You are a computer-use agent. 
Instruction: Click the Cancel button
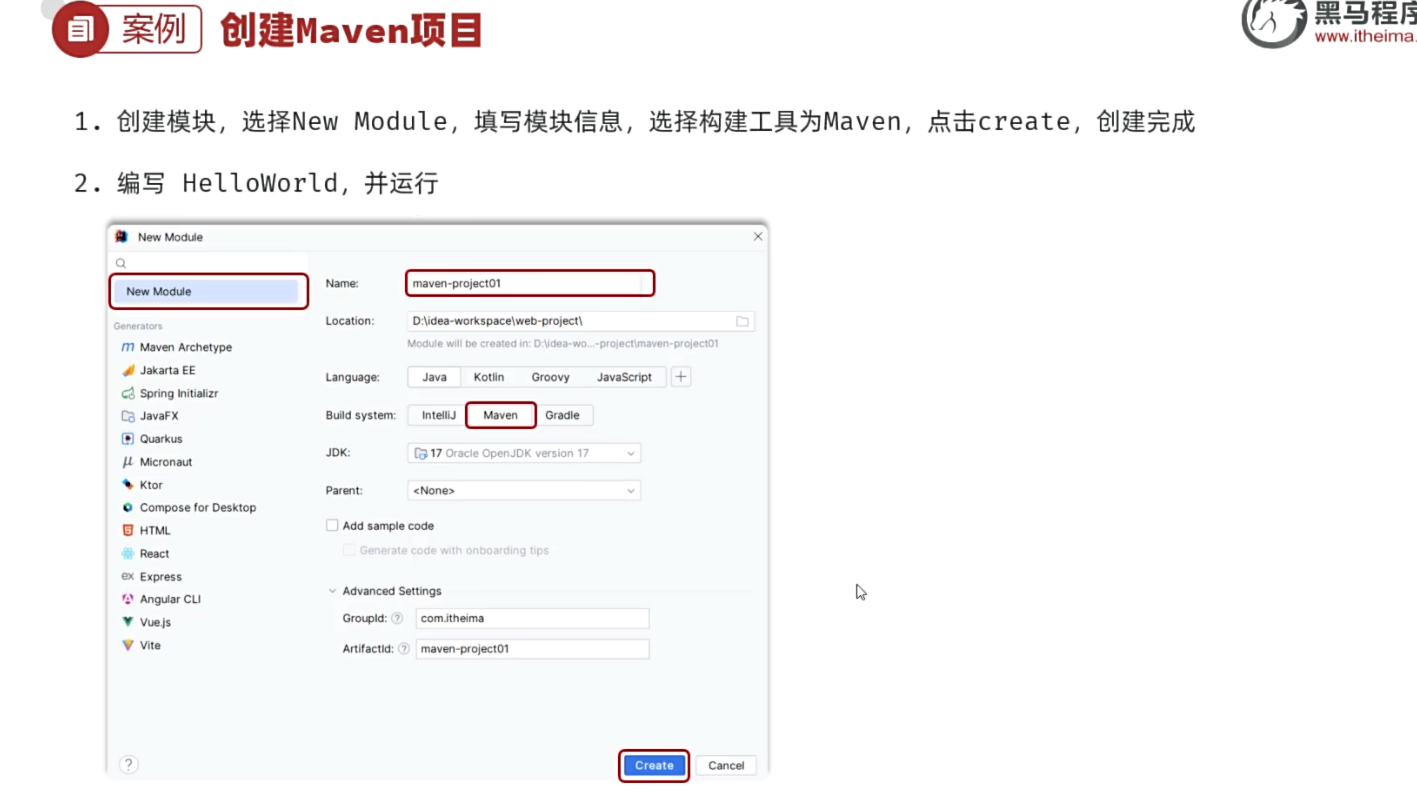tap(726, 765)
